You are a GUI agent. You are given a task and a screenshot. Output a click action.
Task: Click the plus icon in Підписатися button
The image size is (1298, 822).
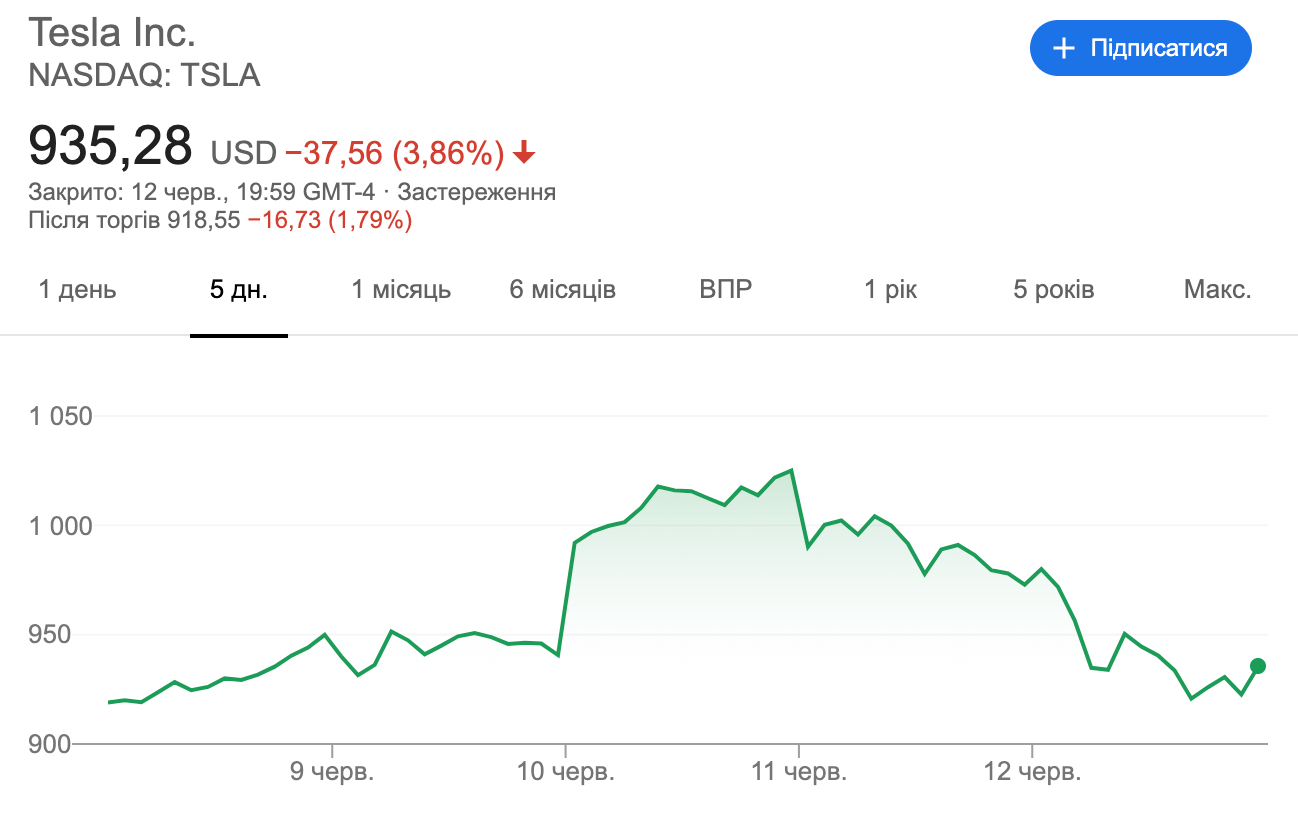[x=1065, y=48]
